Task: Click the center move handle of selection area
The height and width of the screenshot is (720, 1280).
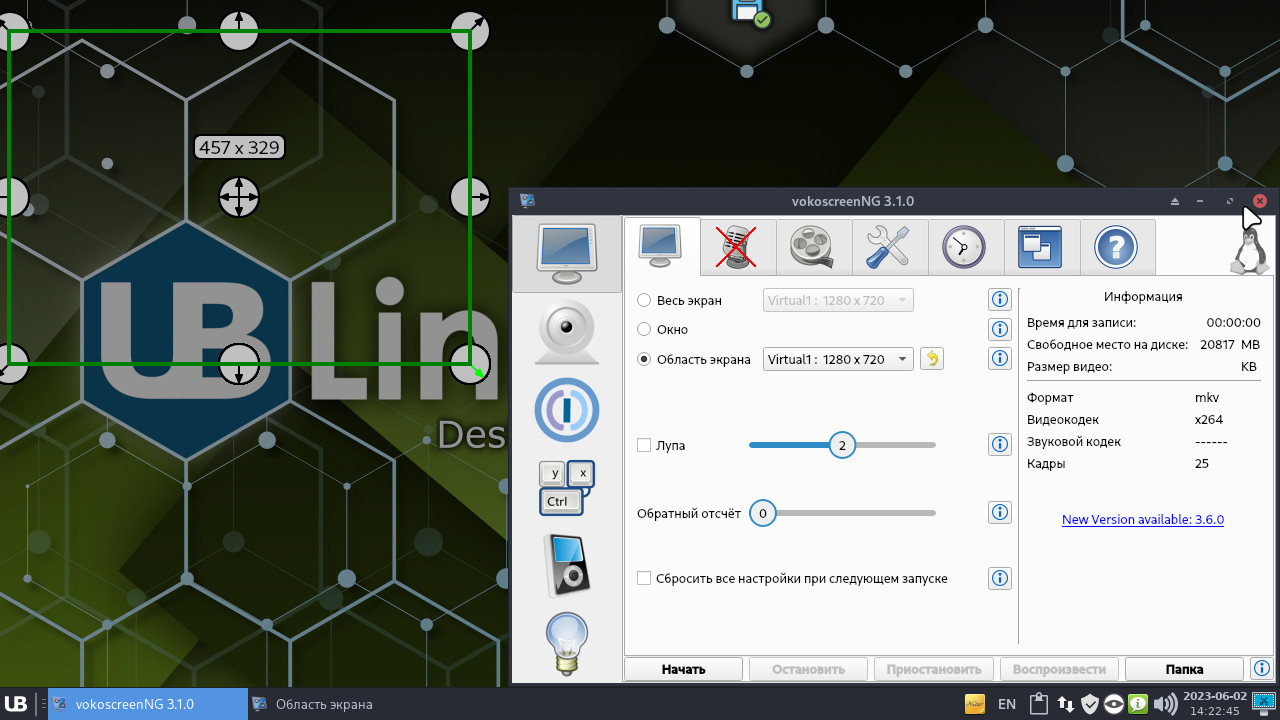Action: (x=239, y=196)
